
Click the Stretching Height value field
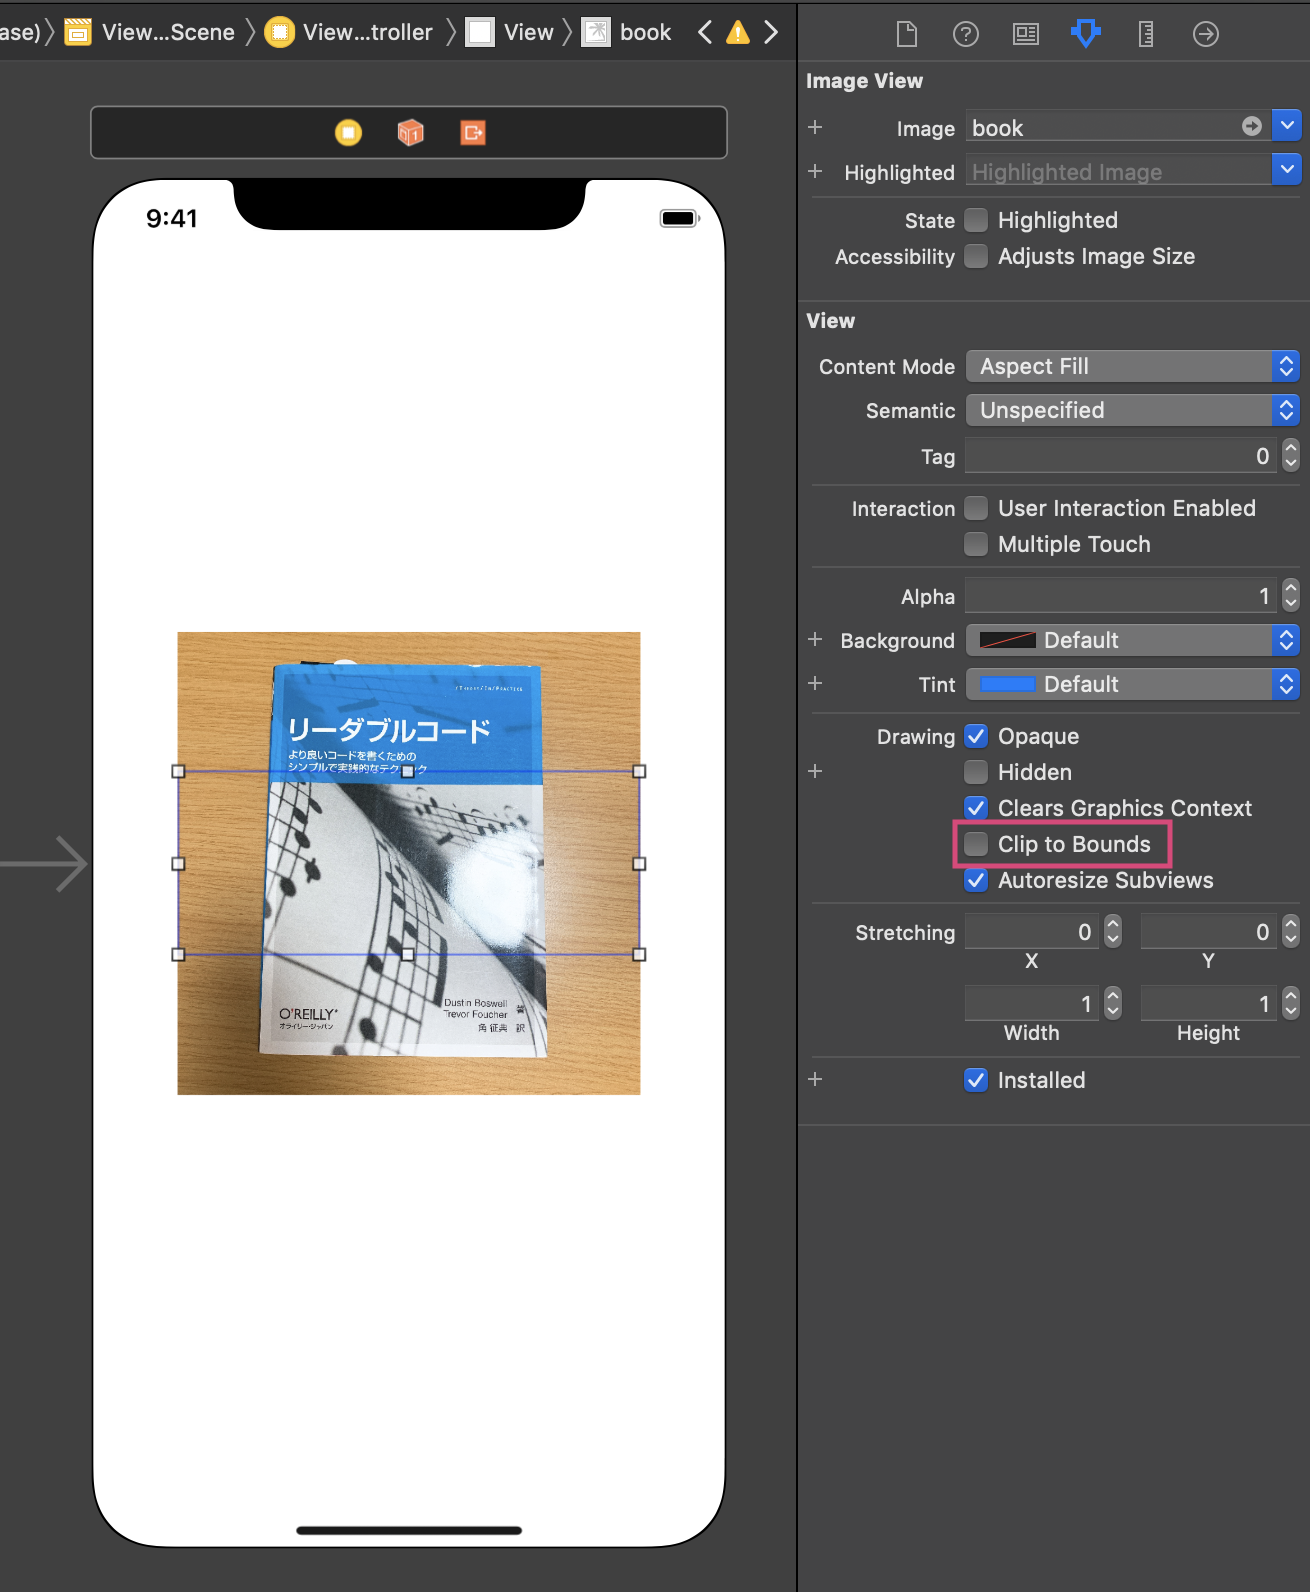1208,1004
